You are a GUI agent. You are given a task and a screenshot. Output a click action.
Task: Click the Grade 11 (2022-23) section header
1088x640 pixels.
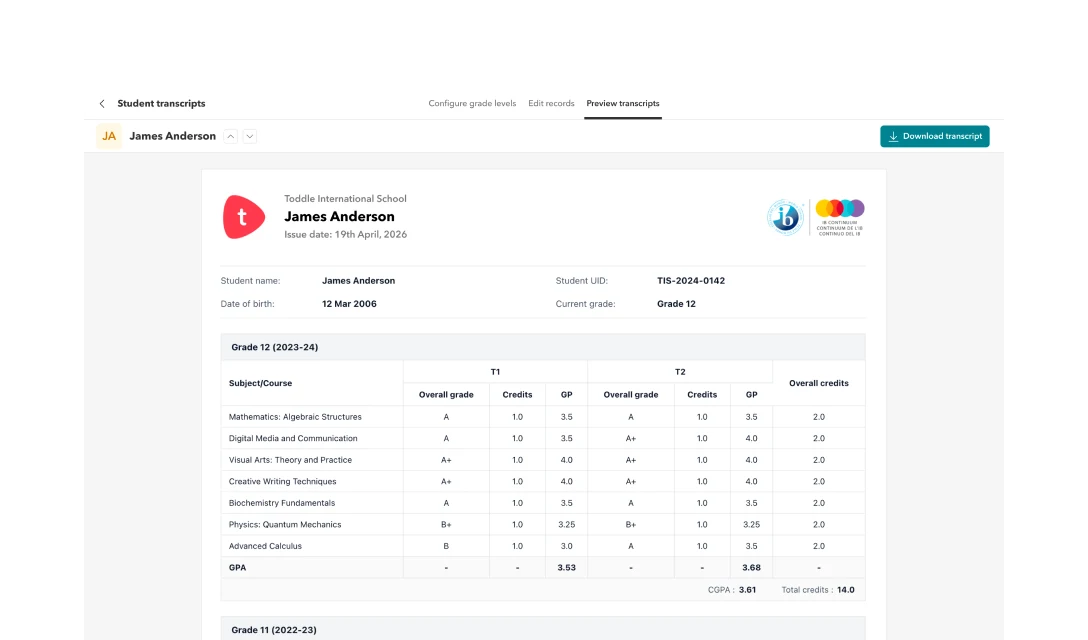[x=543, y=629]
